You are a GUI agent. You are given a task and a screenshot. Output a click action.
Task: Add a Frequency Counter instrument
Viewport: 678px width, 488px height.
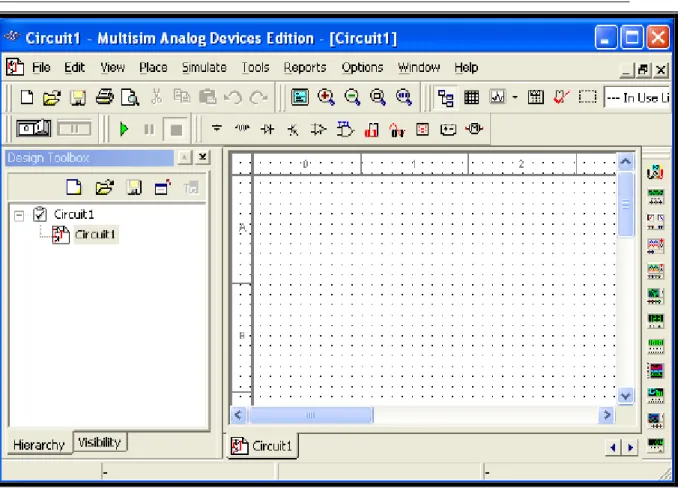coord(656,321)
